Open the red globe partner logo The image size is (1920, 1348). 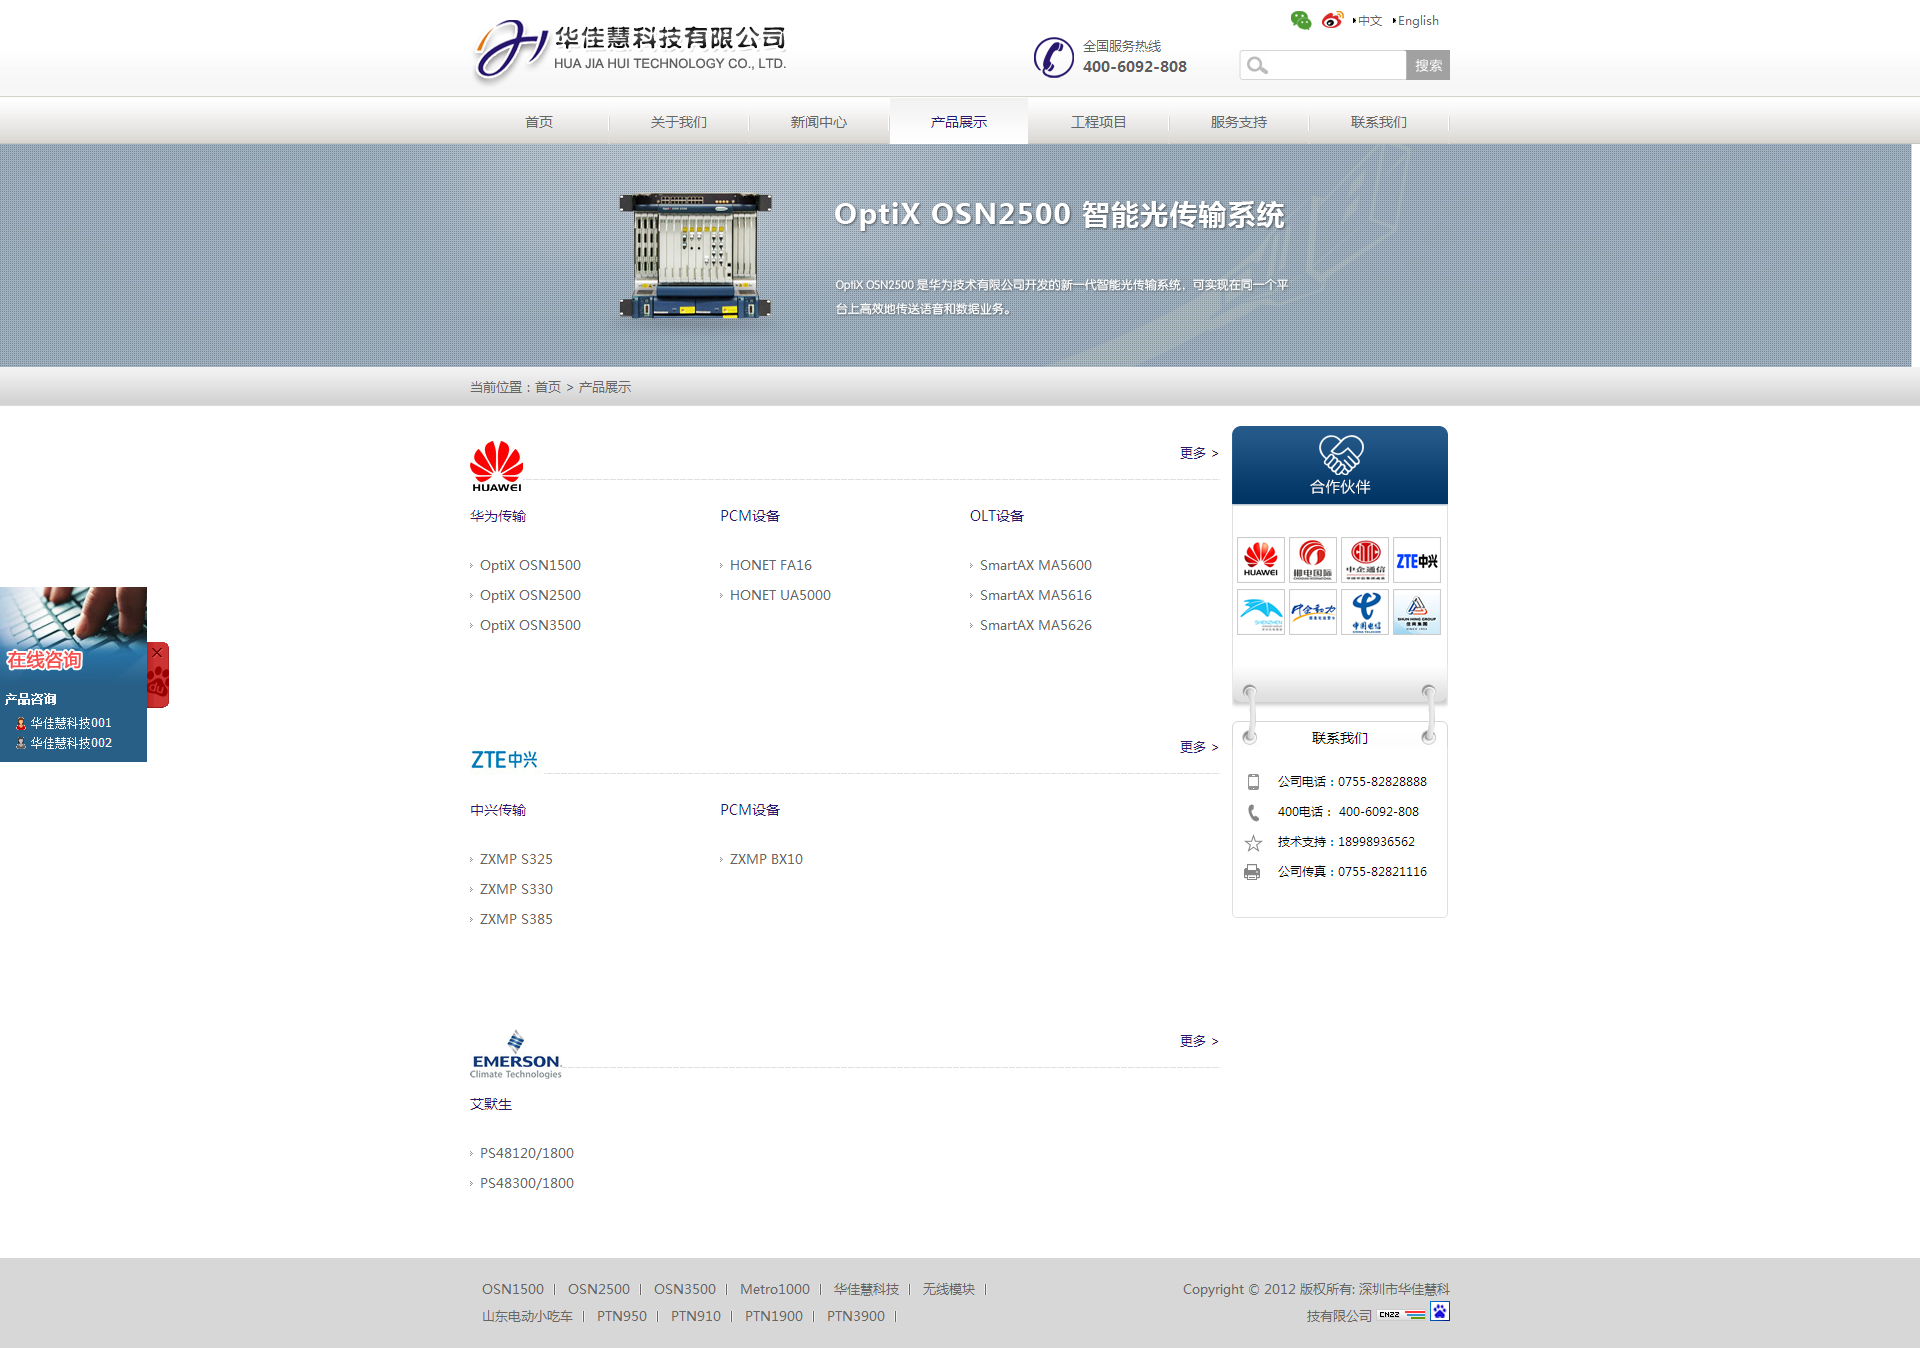[1364, 560]
